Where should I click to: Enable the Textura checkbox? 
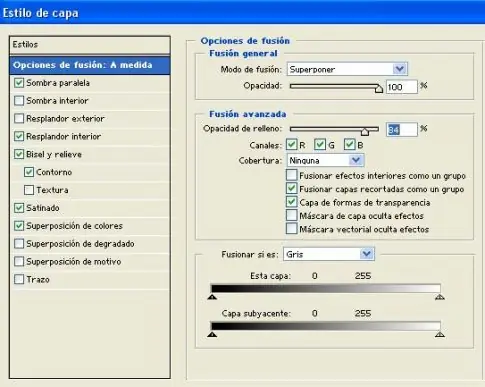29,190
